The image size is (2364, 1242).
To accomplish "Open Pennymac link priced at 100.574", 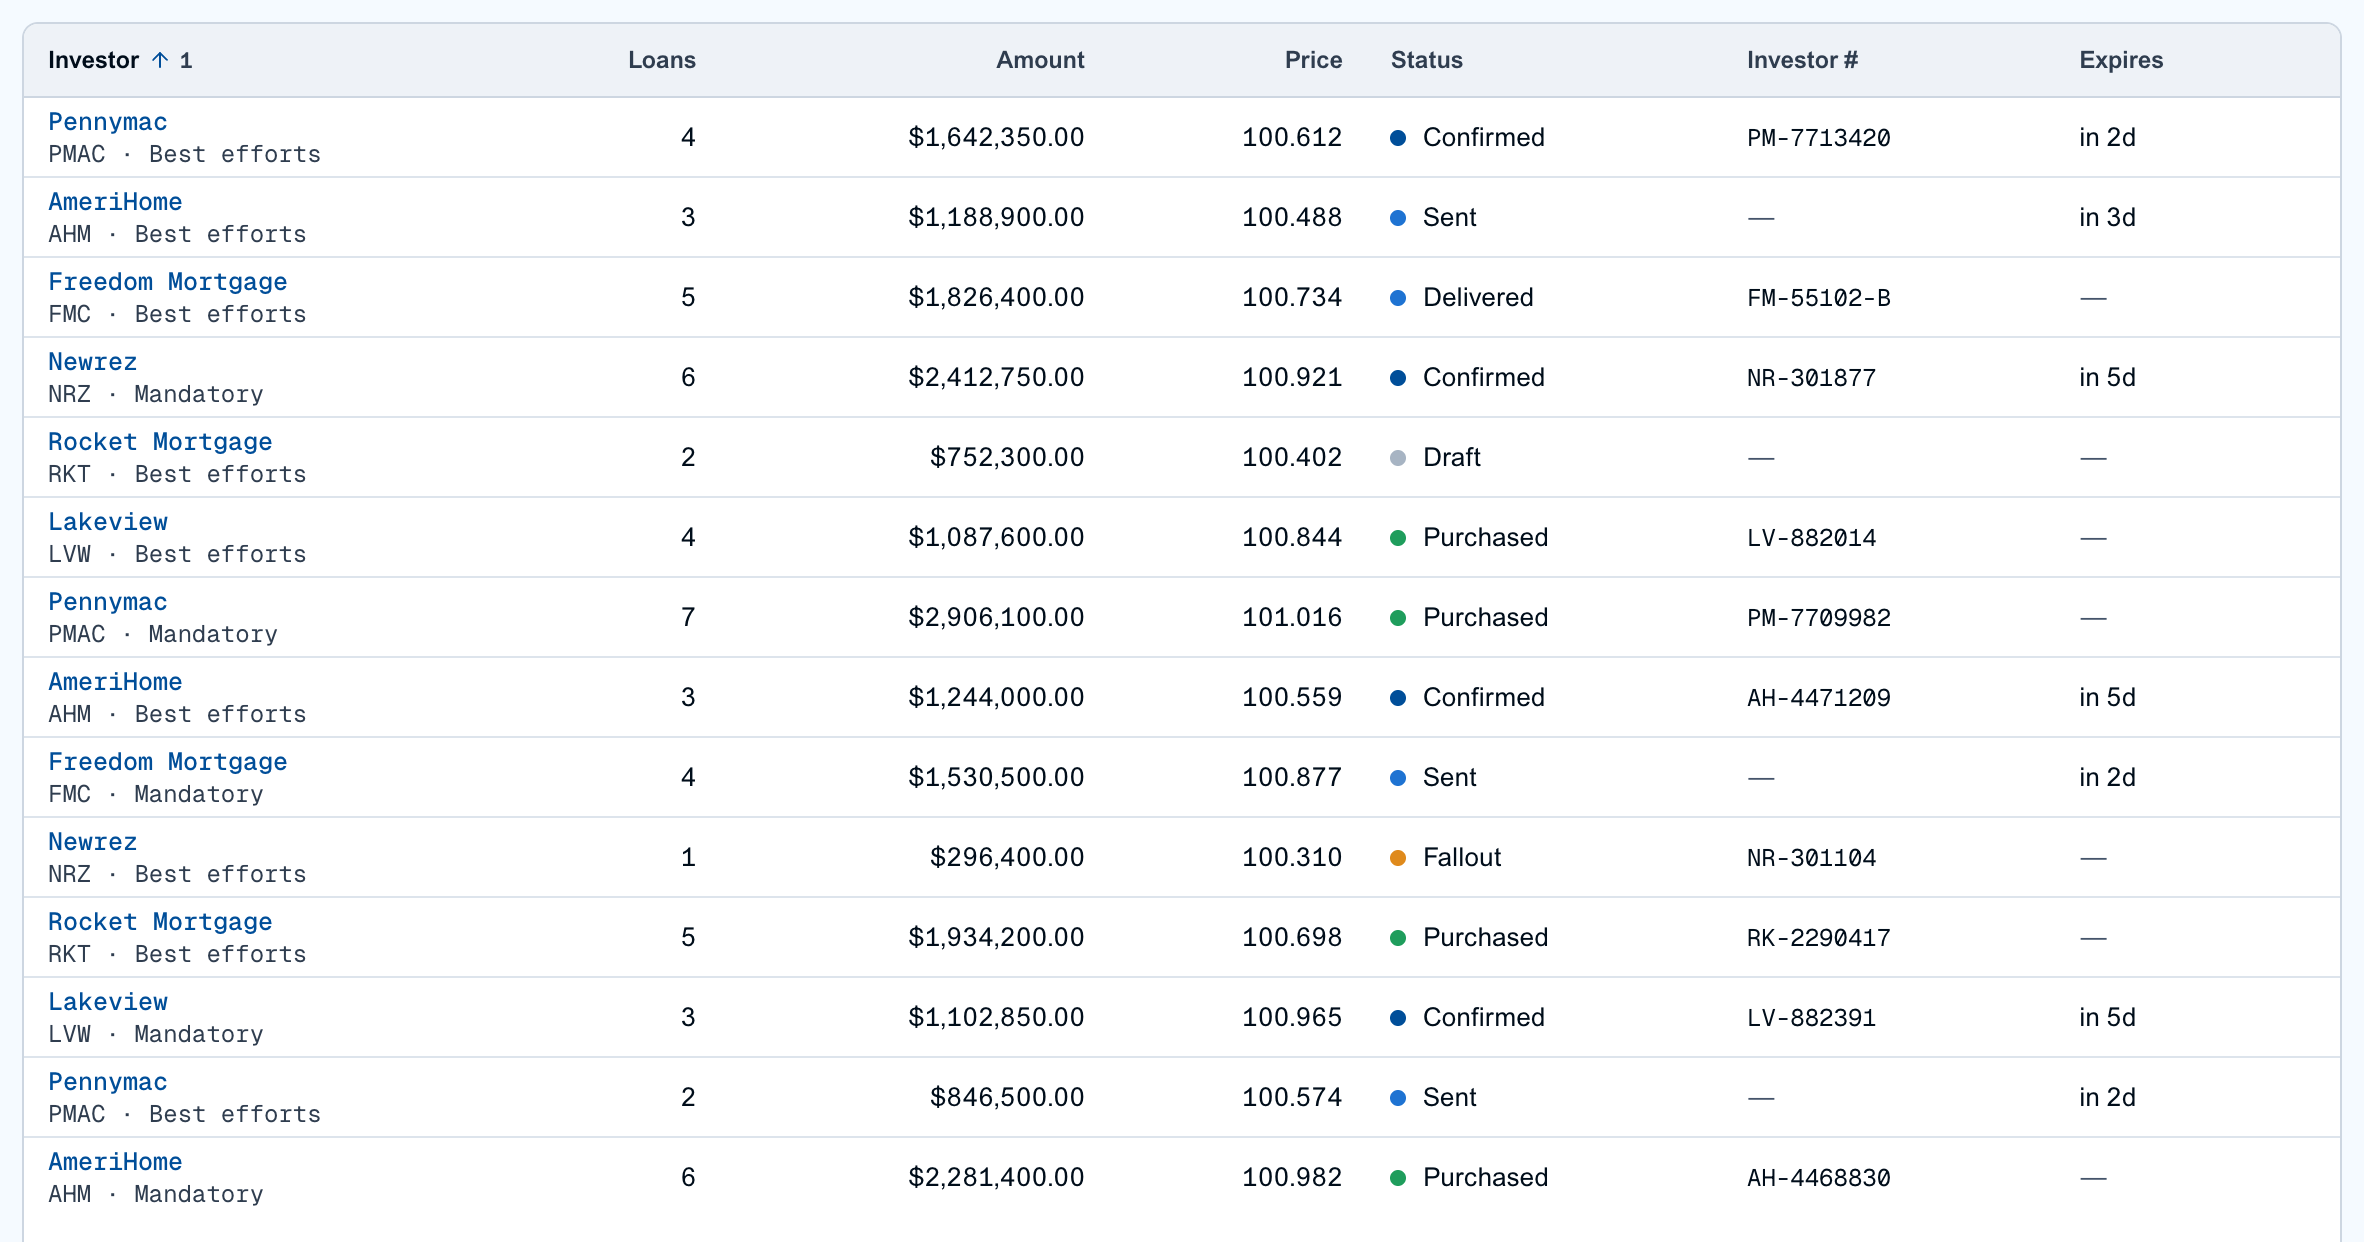I will pos(108,1082).
